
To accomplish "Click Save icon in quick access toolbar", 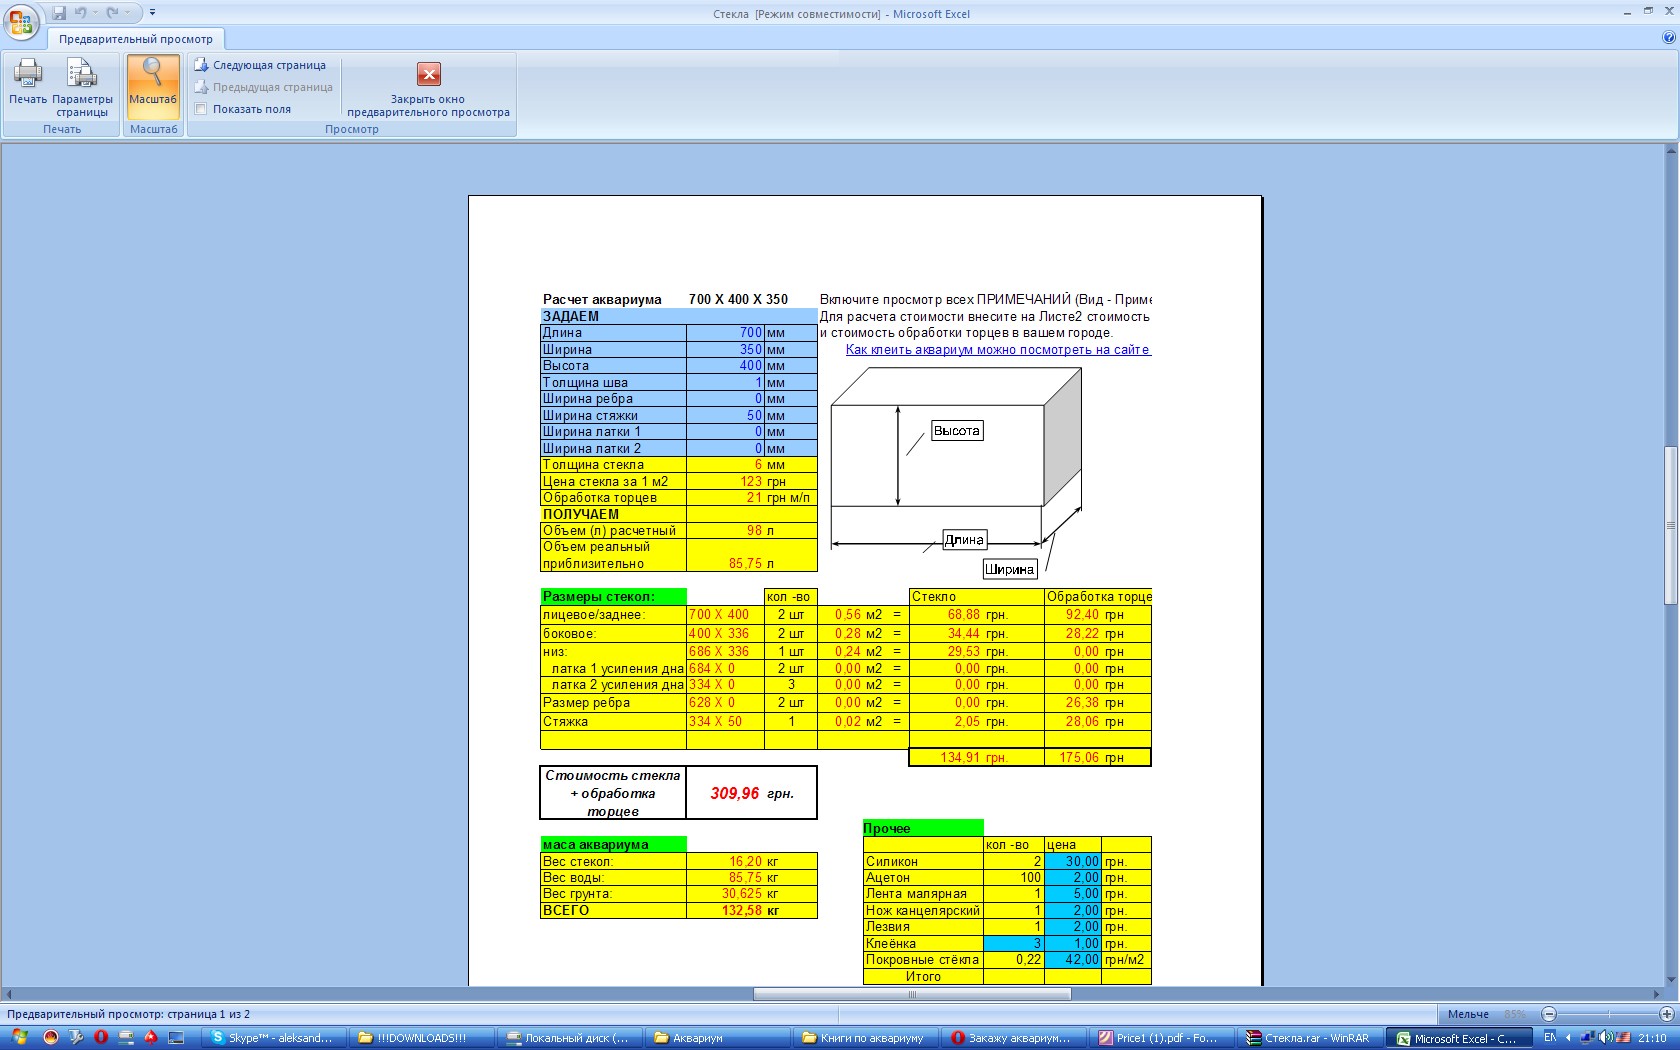I will (59, 13).
